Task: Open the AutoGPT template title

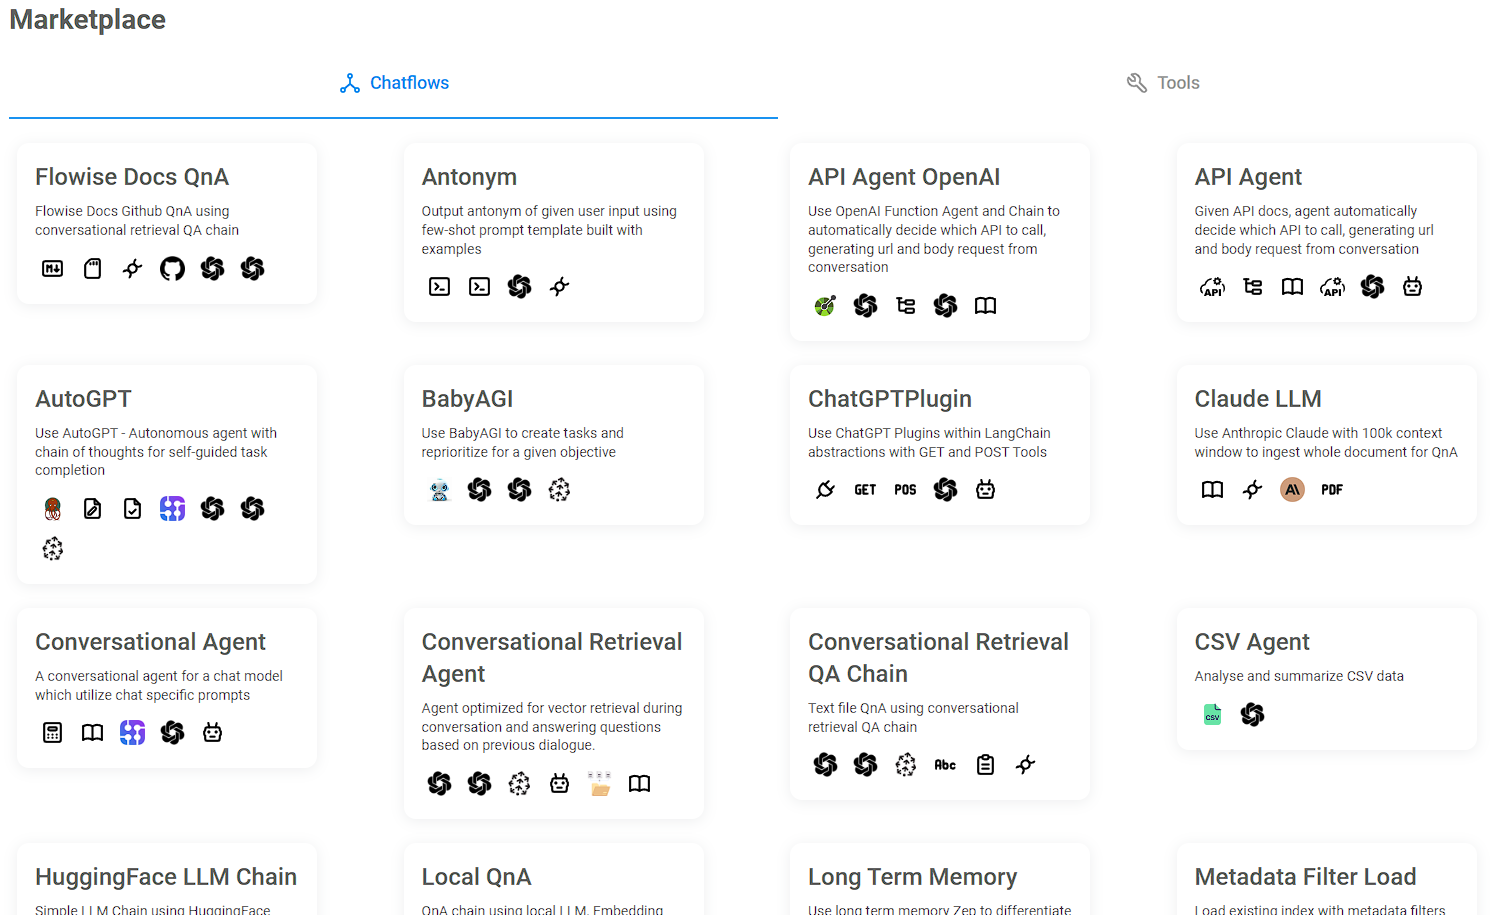Action: click(83, 399)
